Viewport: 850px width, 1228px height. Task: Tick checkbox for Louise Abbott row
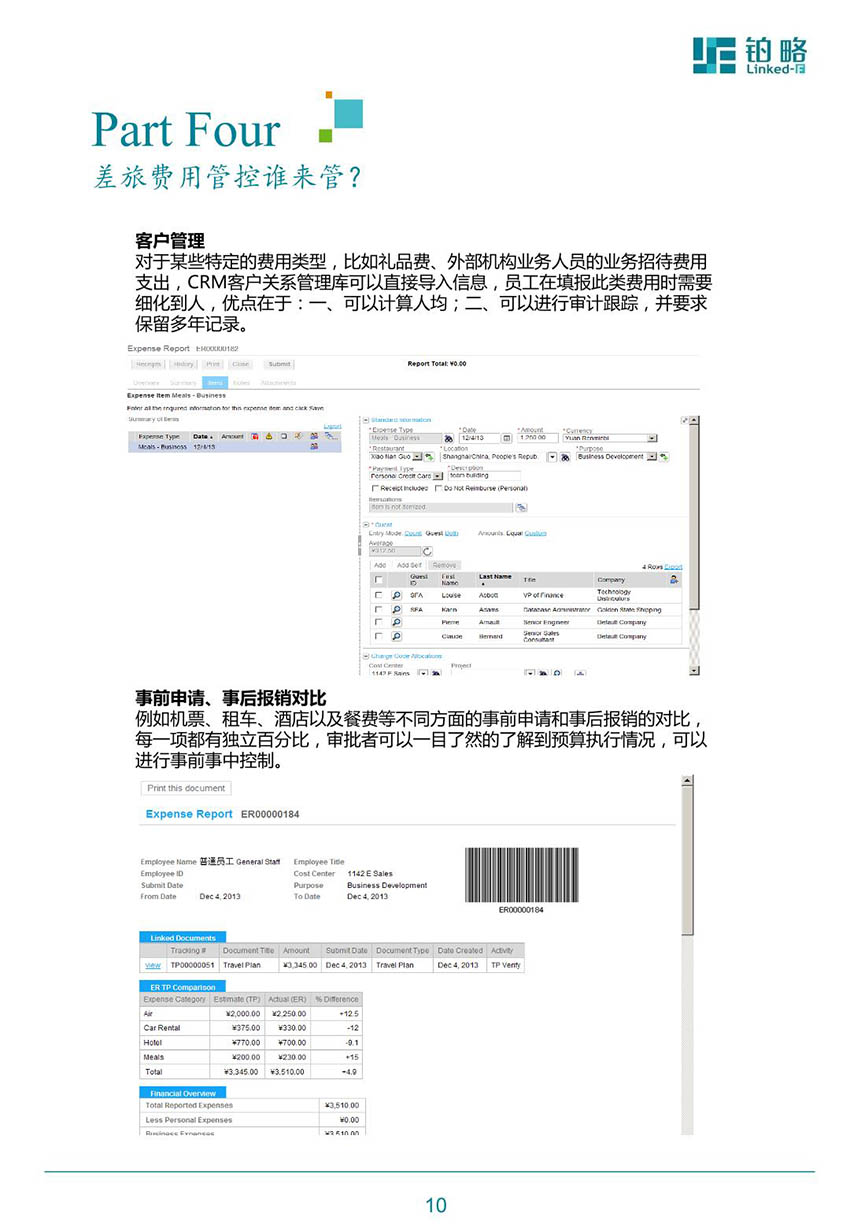click(378, 595)
